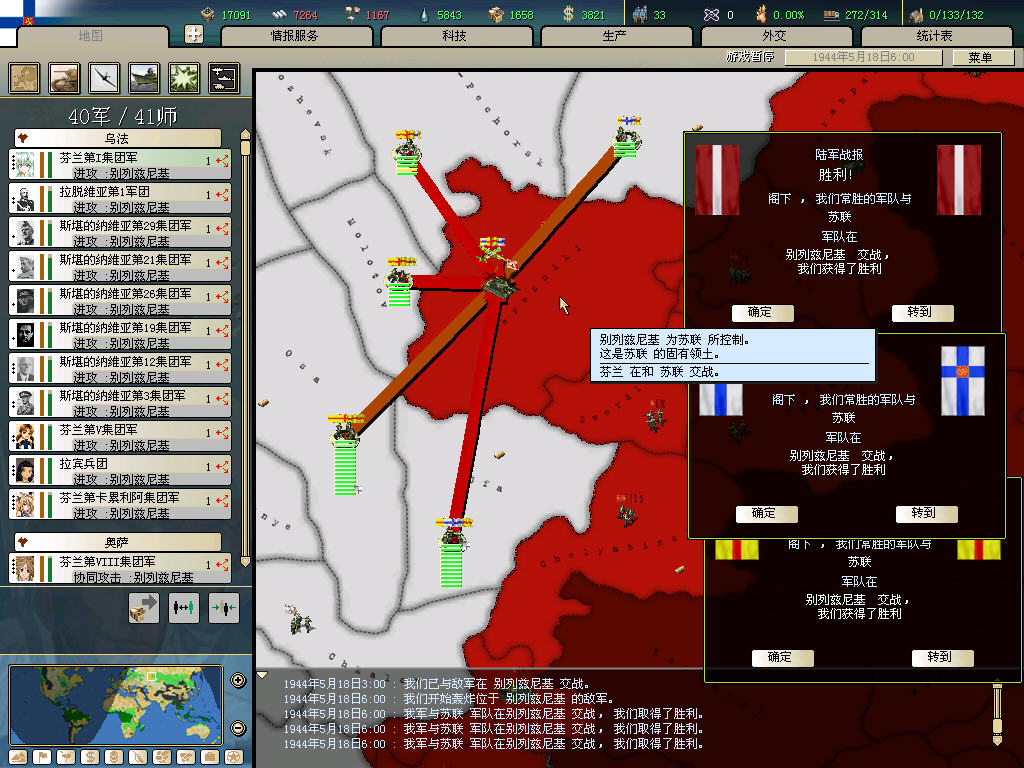Select army 拉脱维亚第1军团
Viewport: 1024px width, 768px height.
click(120, 199)
